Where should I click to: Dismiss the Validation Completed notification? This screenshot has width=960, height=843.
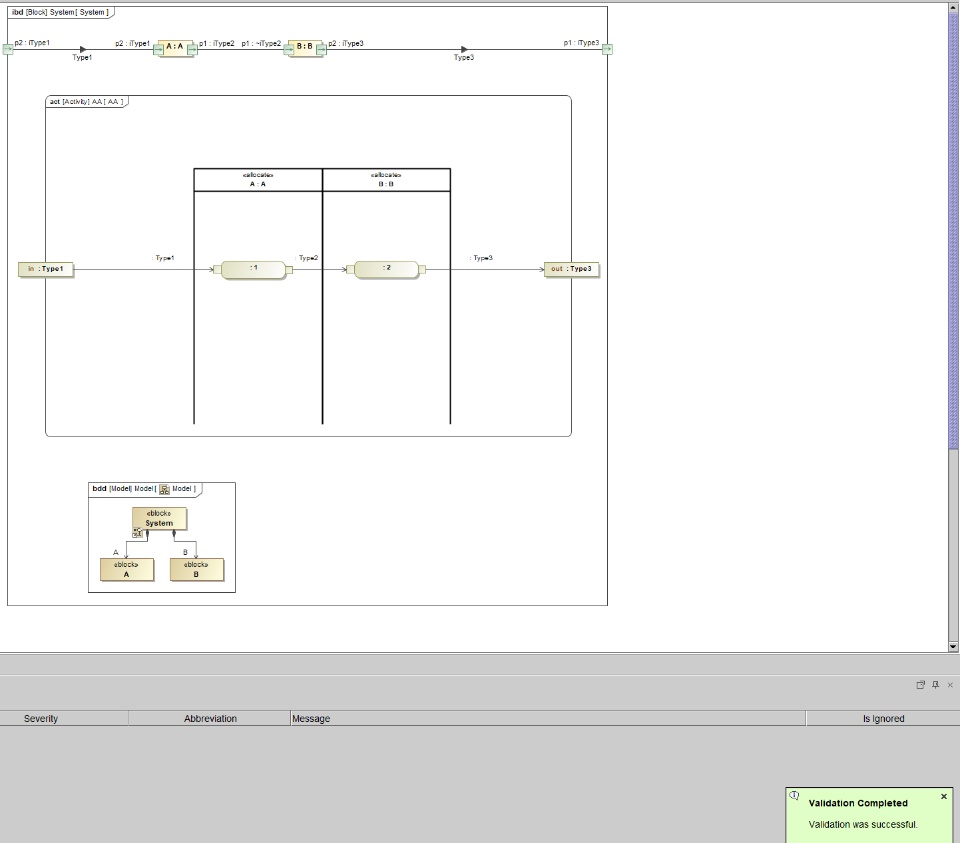[943, 796]
